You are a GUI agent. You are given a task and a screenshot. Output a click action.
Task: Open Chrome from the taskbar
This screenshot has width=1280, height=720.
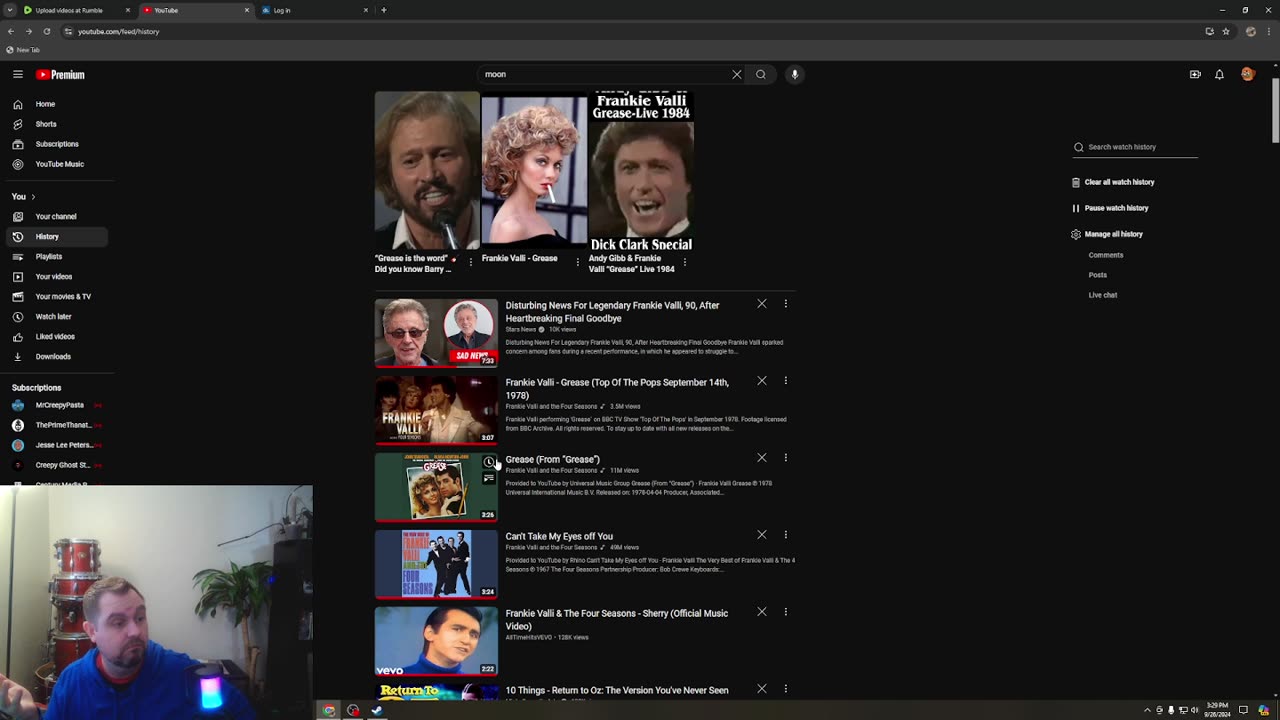(329, 710)
